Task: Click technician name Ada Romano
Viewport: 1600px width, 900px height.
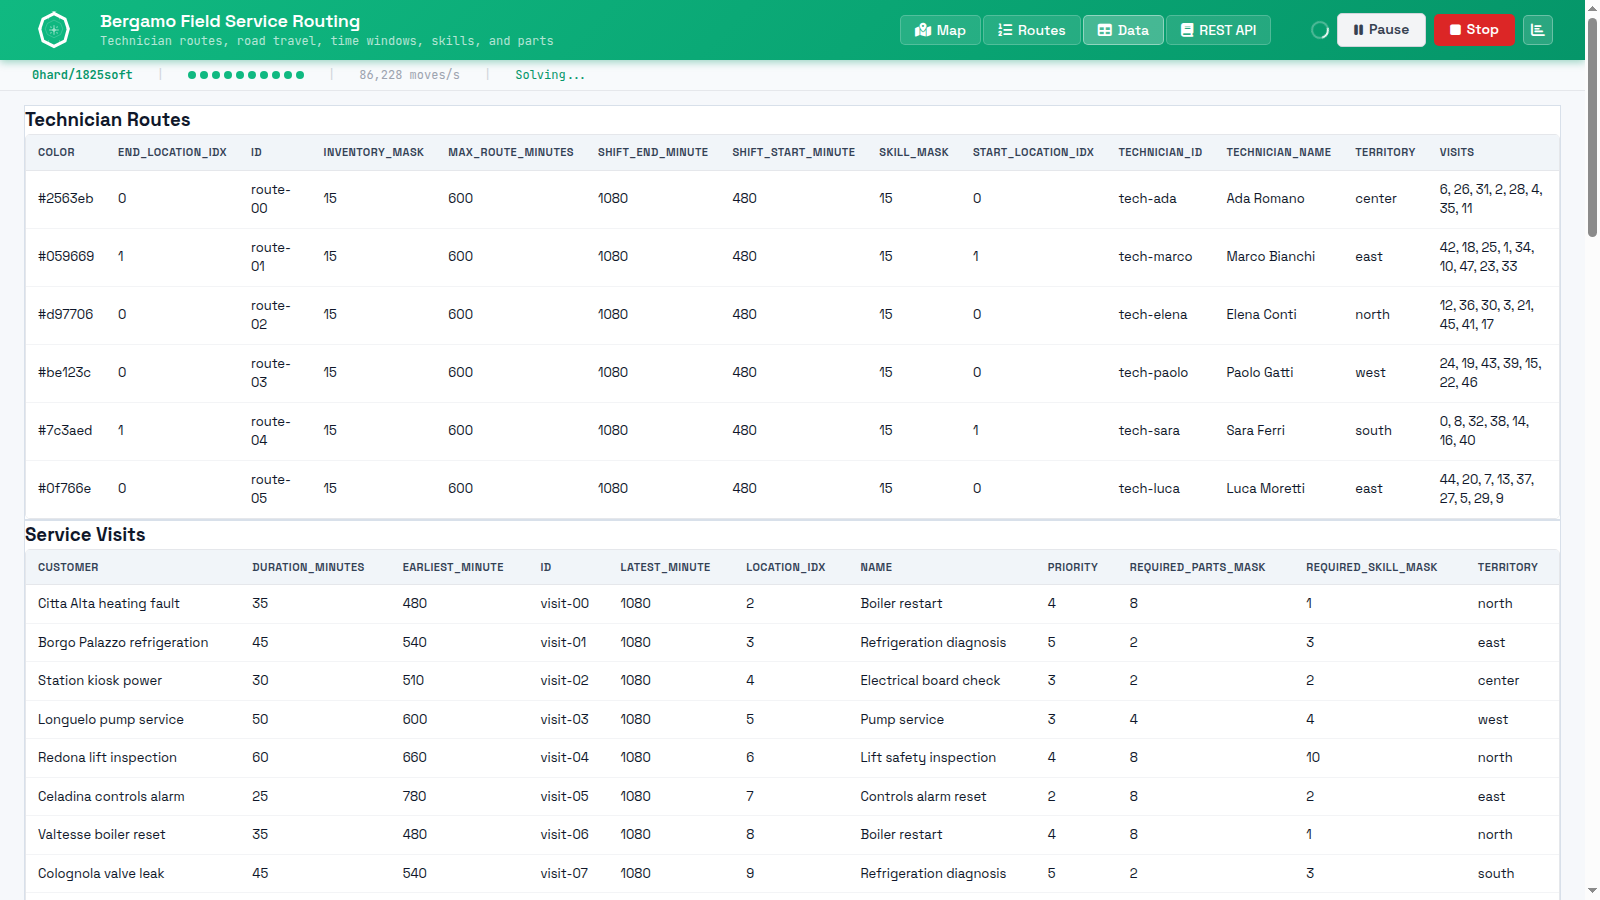Action: (1265, 199)
